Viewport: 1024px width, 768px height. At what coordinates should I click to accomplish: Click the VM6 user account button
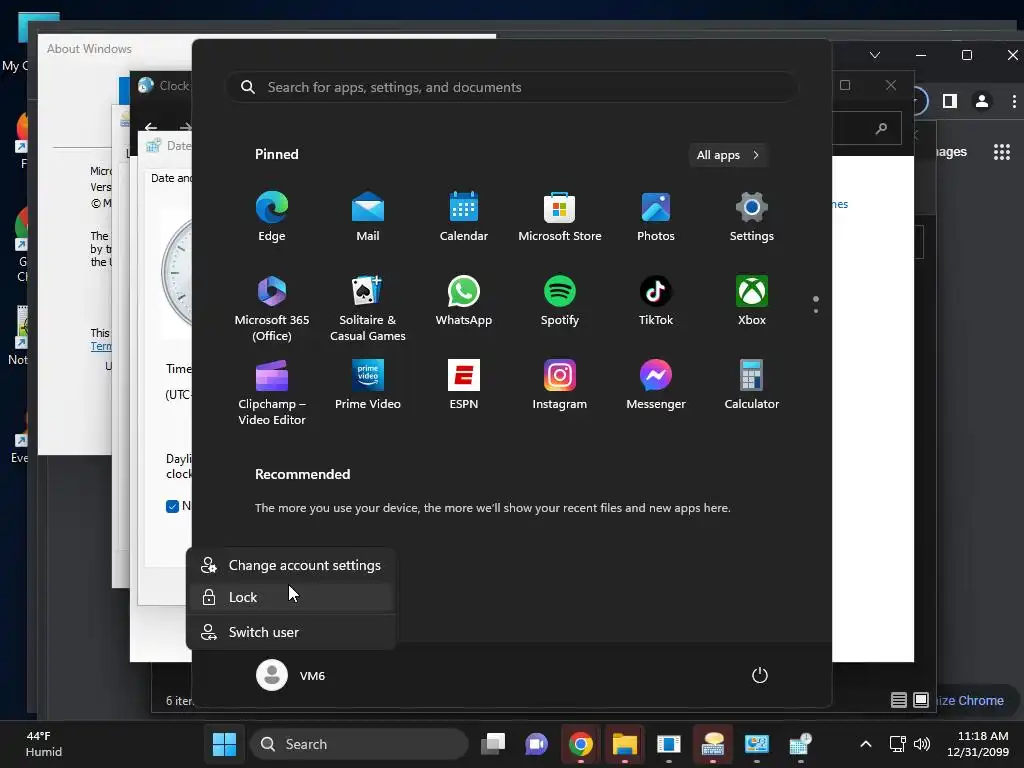(291, 675)
